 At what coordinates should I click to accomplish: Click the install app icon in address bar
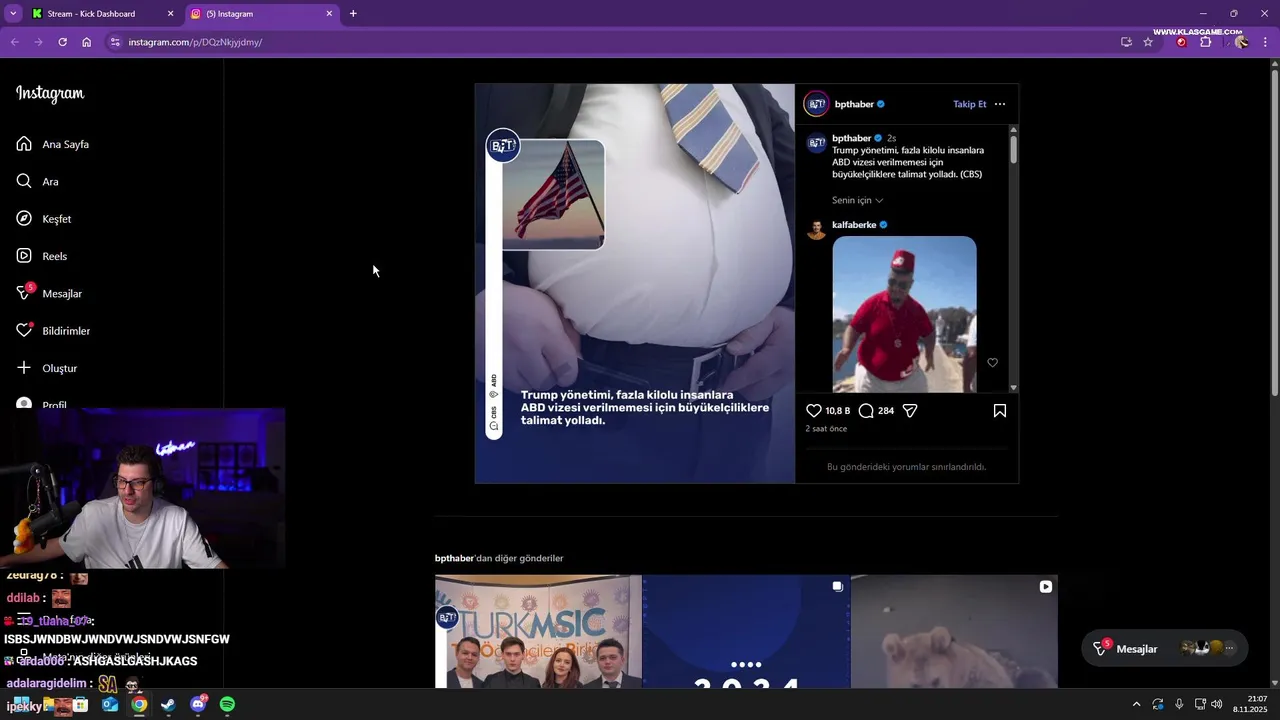(1126, 42)
